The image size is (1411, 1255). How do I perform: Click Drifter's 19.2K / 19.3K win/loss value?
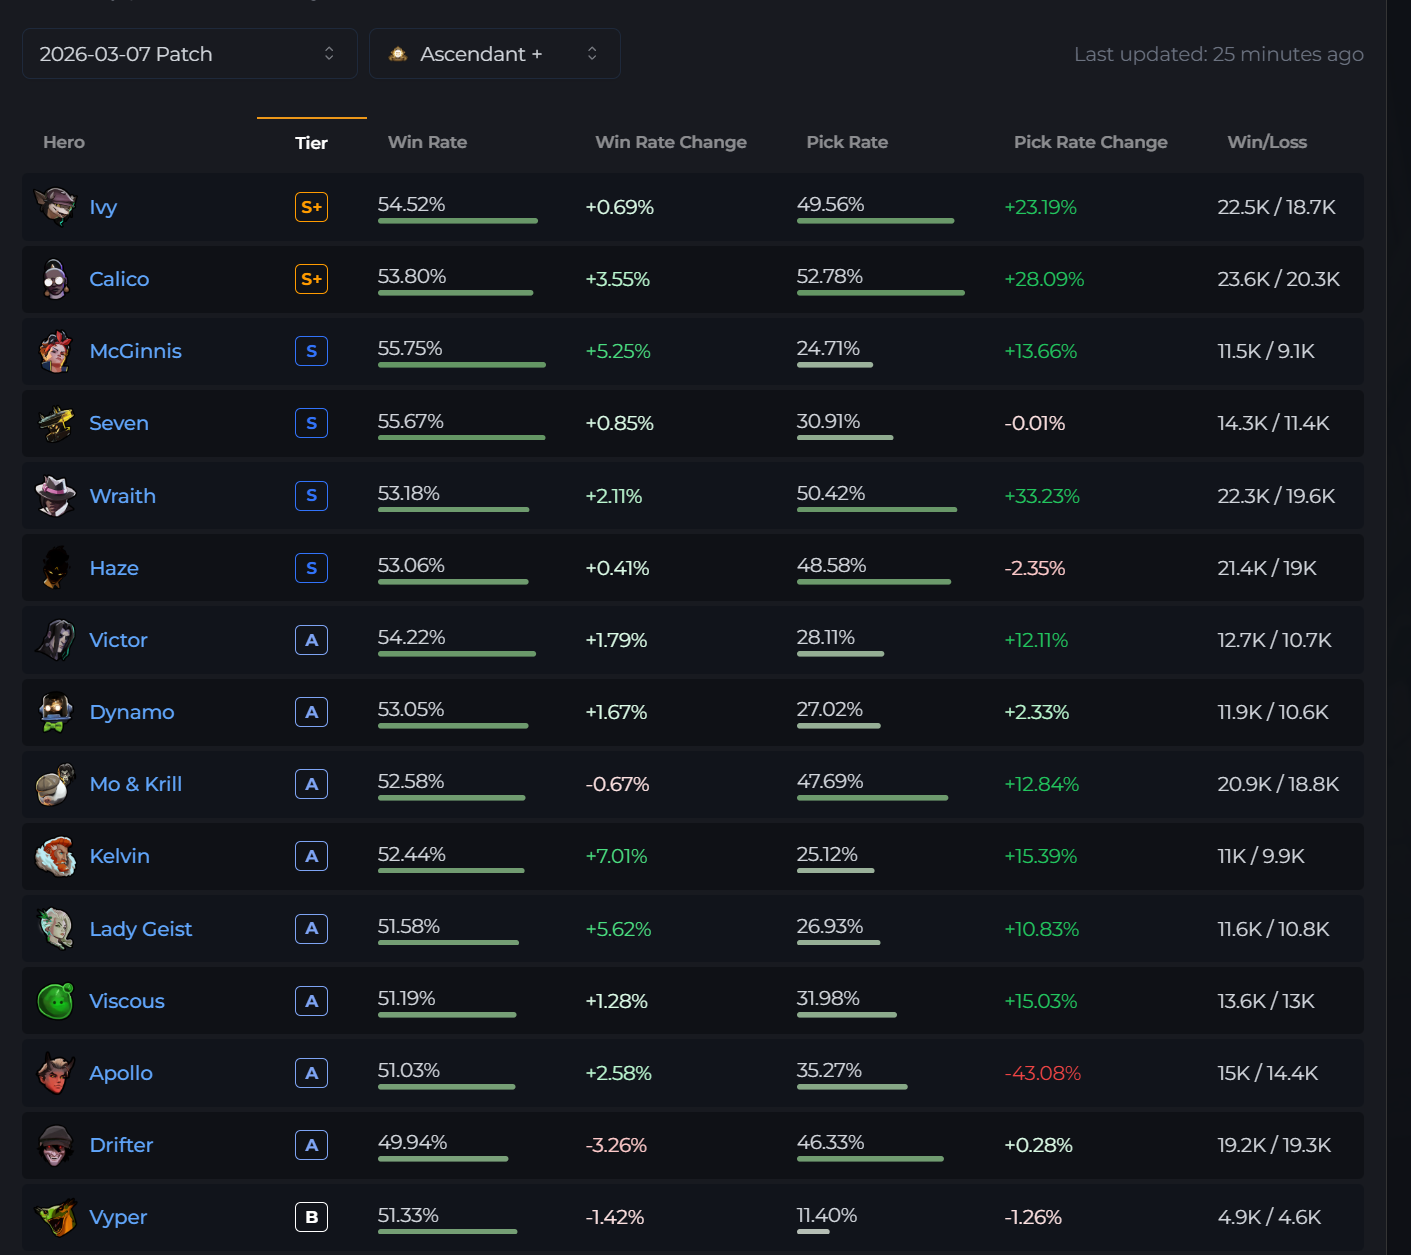tap(1274, 1145)
